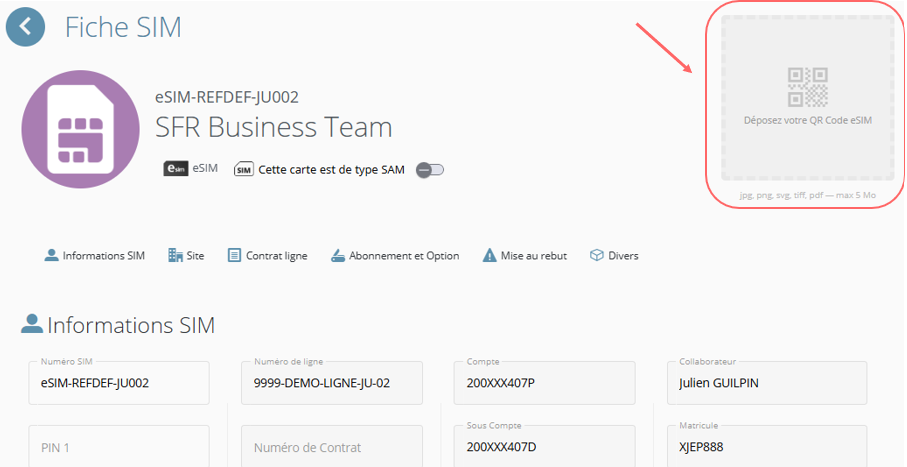Switch to the Site tab
Image resolution: width=907 pixels, height=467 pixels.
[x=186, y=255]
